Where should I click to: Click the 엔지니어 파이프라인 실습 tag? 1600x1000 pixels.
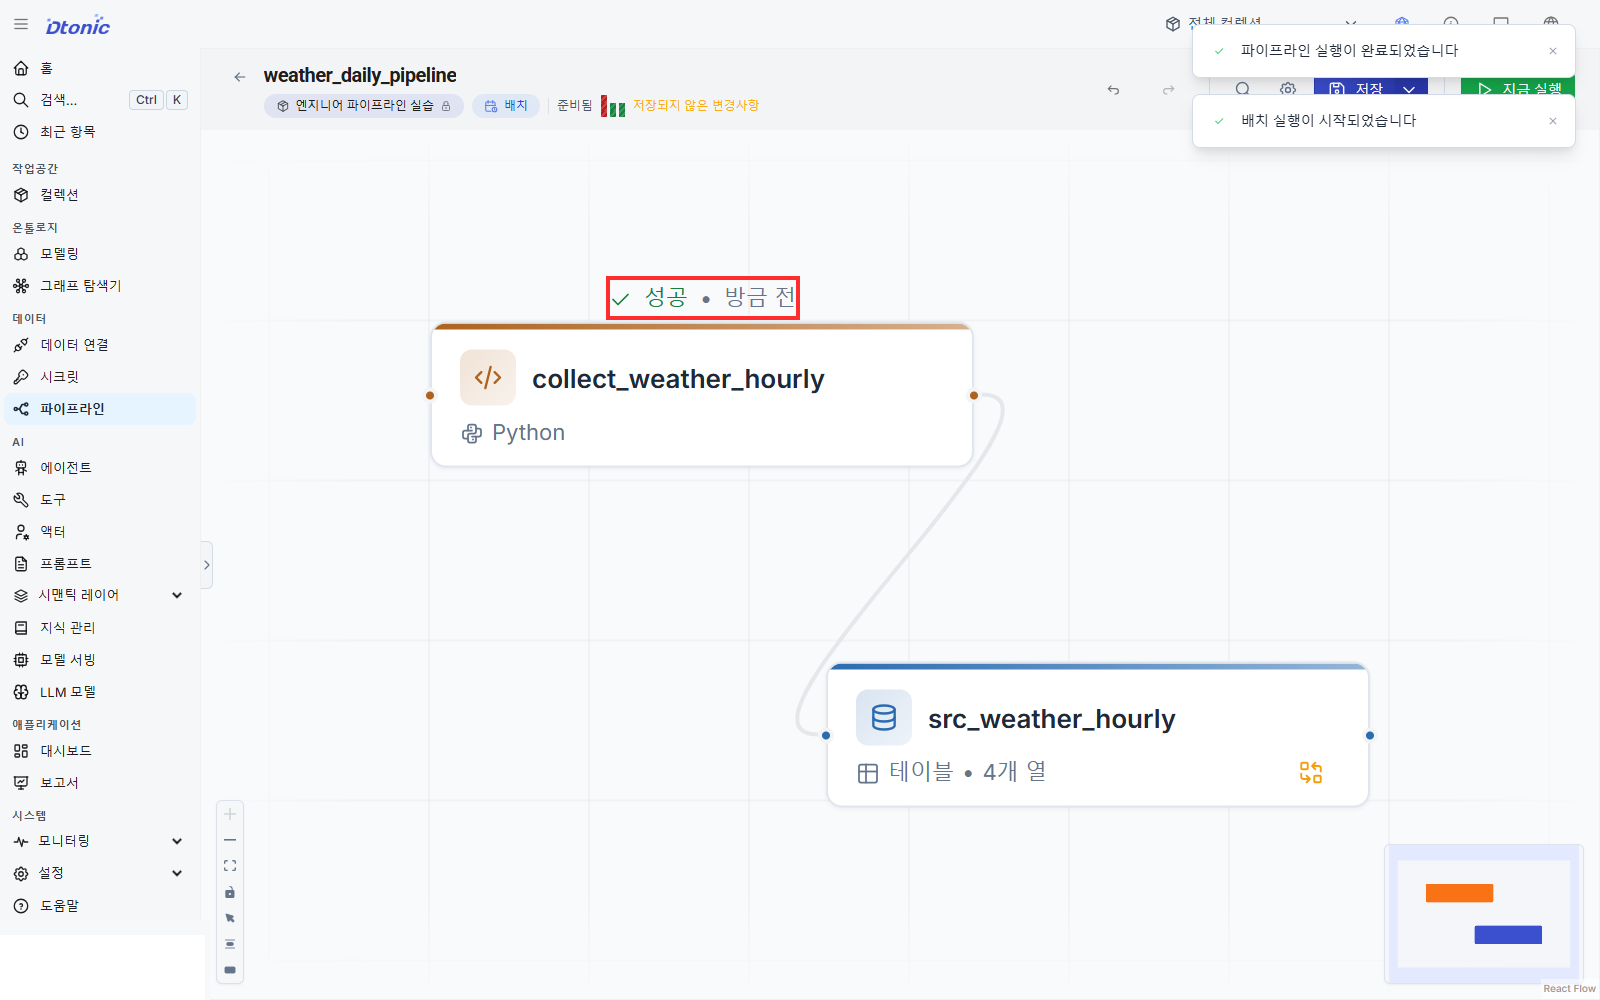tap(364, 106)
